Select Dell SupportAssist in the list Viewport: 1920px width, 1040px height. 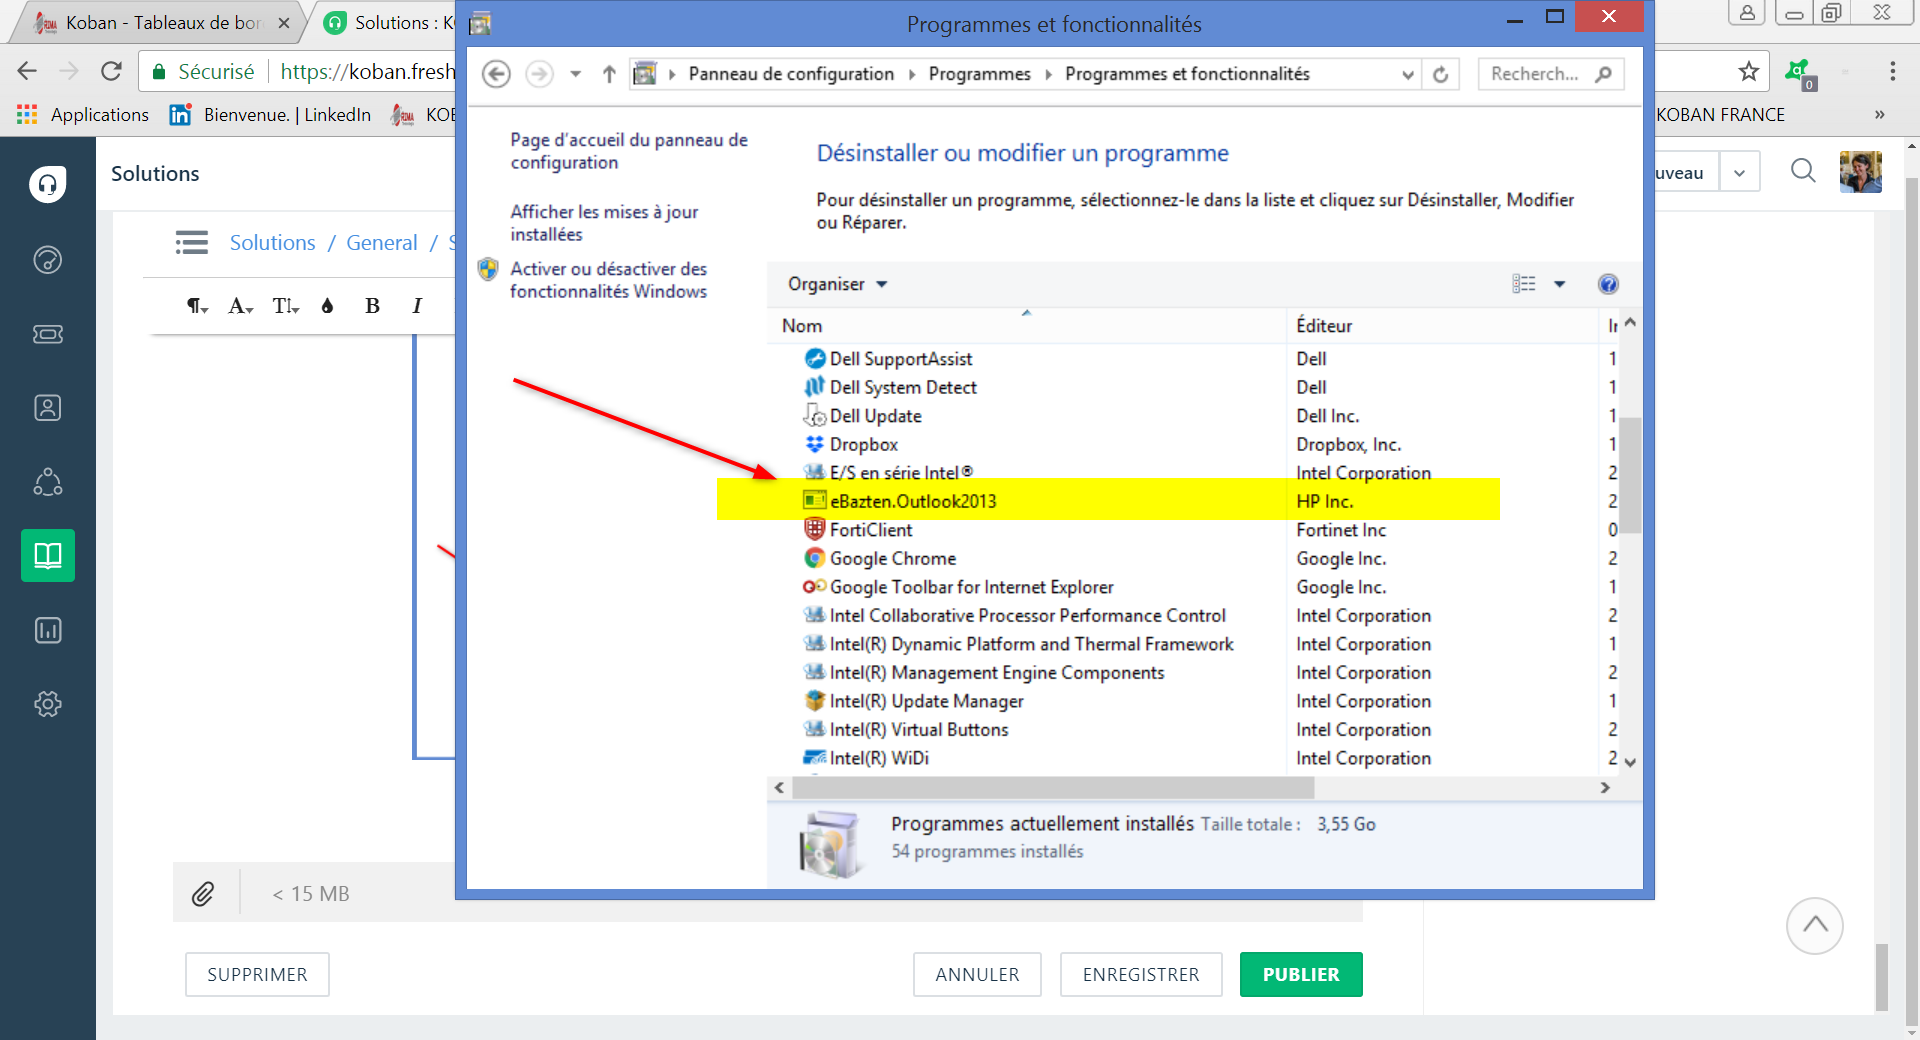(x=900, y=359)
